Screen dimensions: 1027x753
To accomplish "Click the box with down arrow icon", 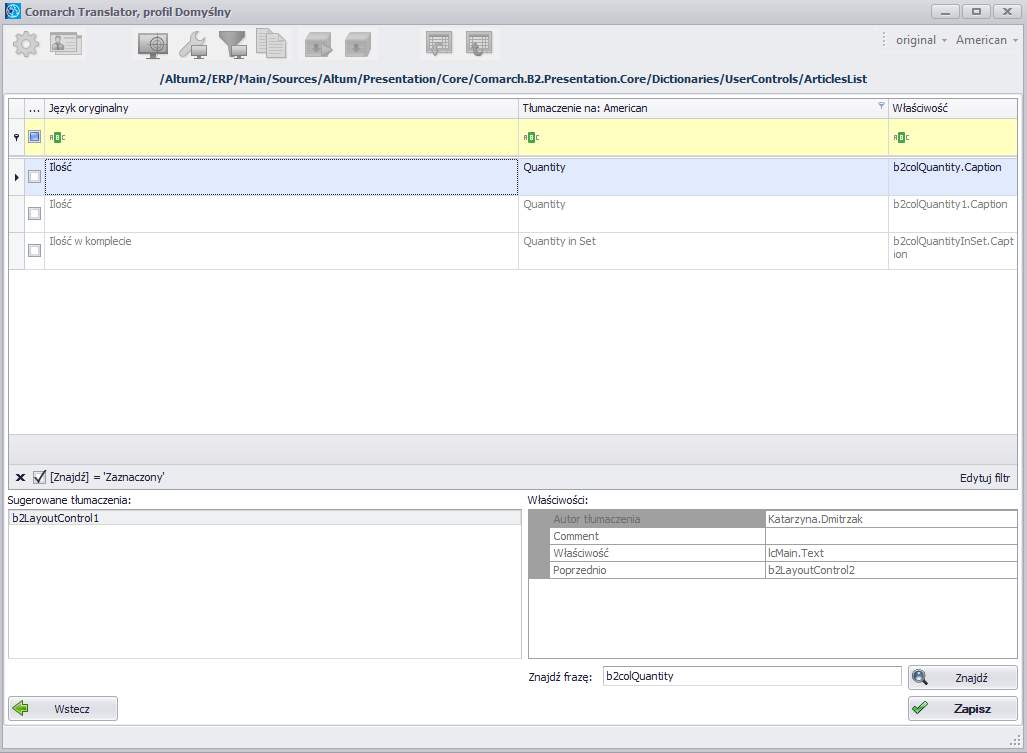I will (358, 45).
